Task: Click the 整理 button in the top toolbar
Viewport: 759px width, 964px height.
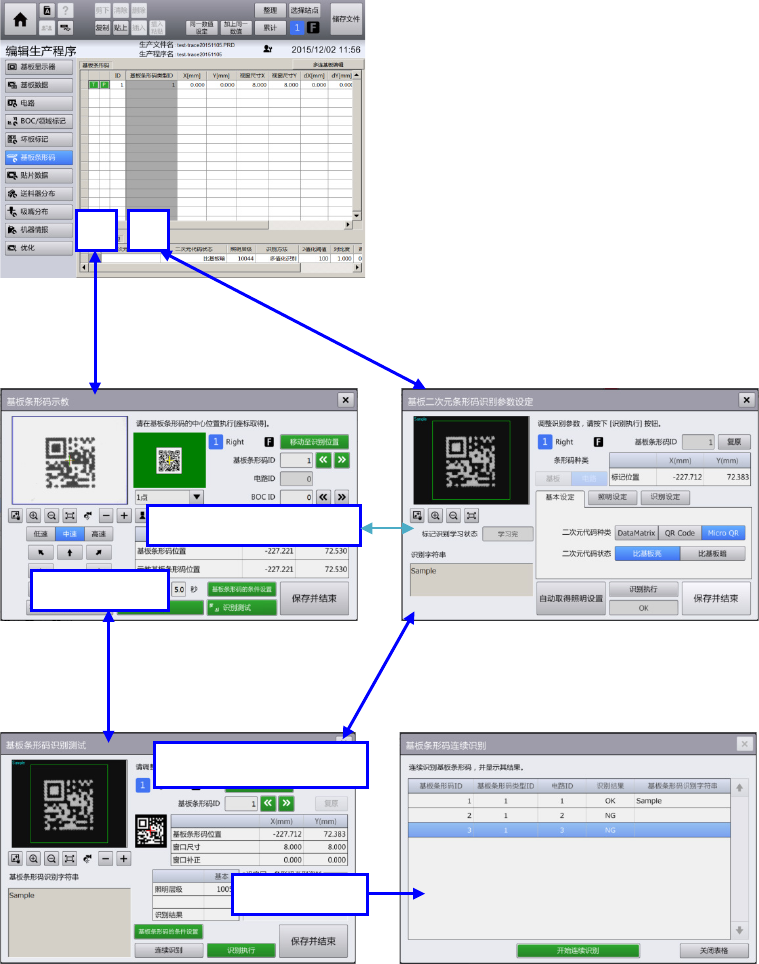Action: (270, 10)
